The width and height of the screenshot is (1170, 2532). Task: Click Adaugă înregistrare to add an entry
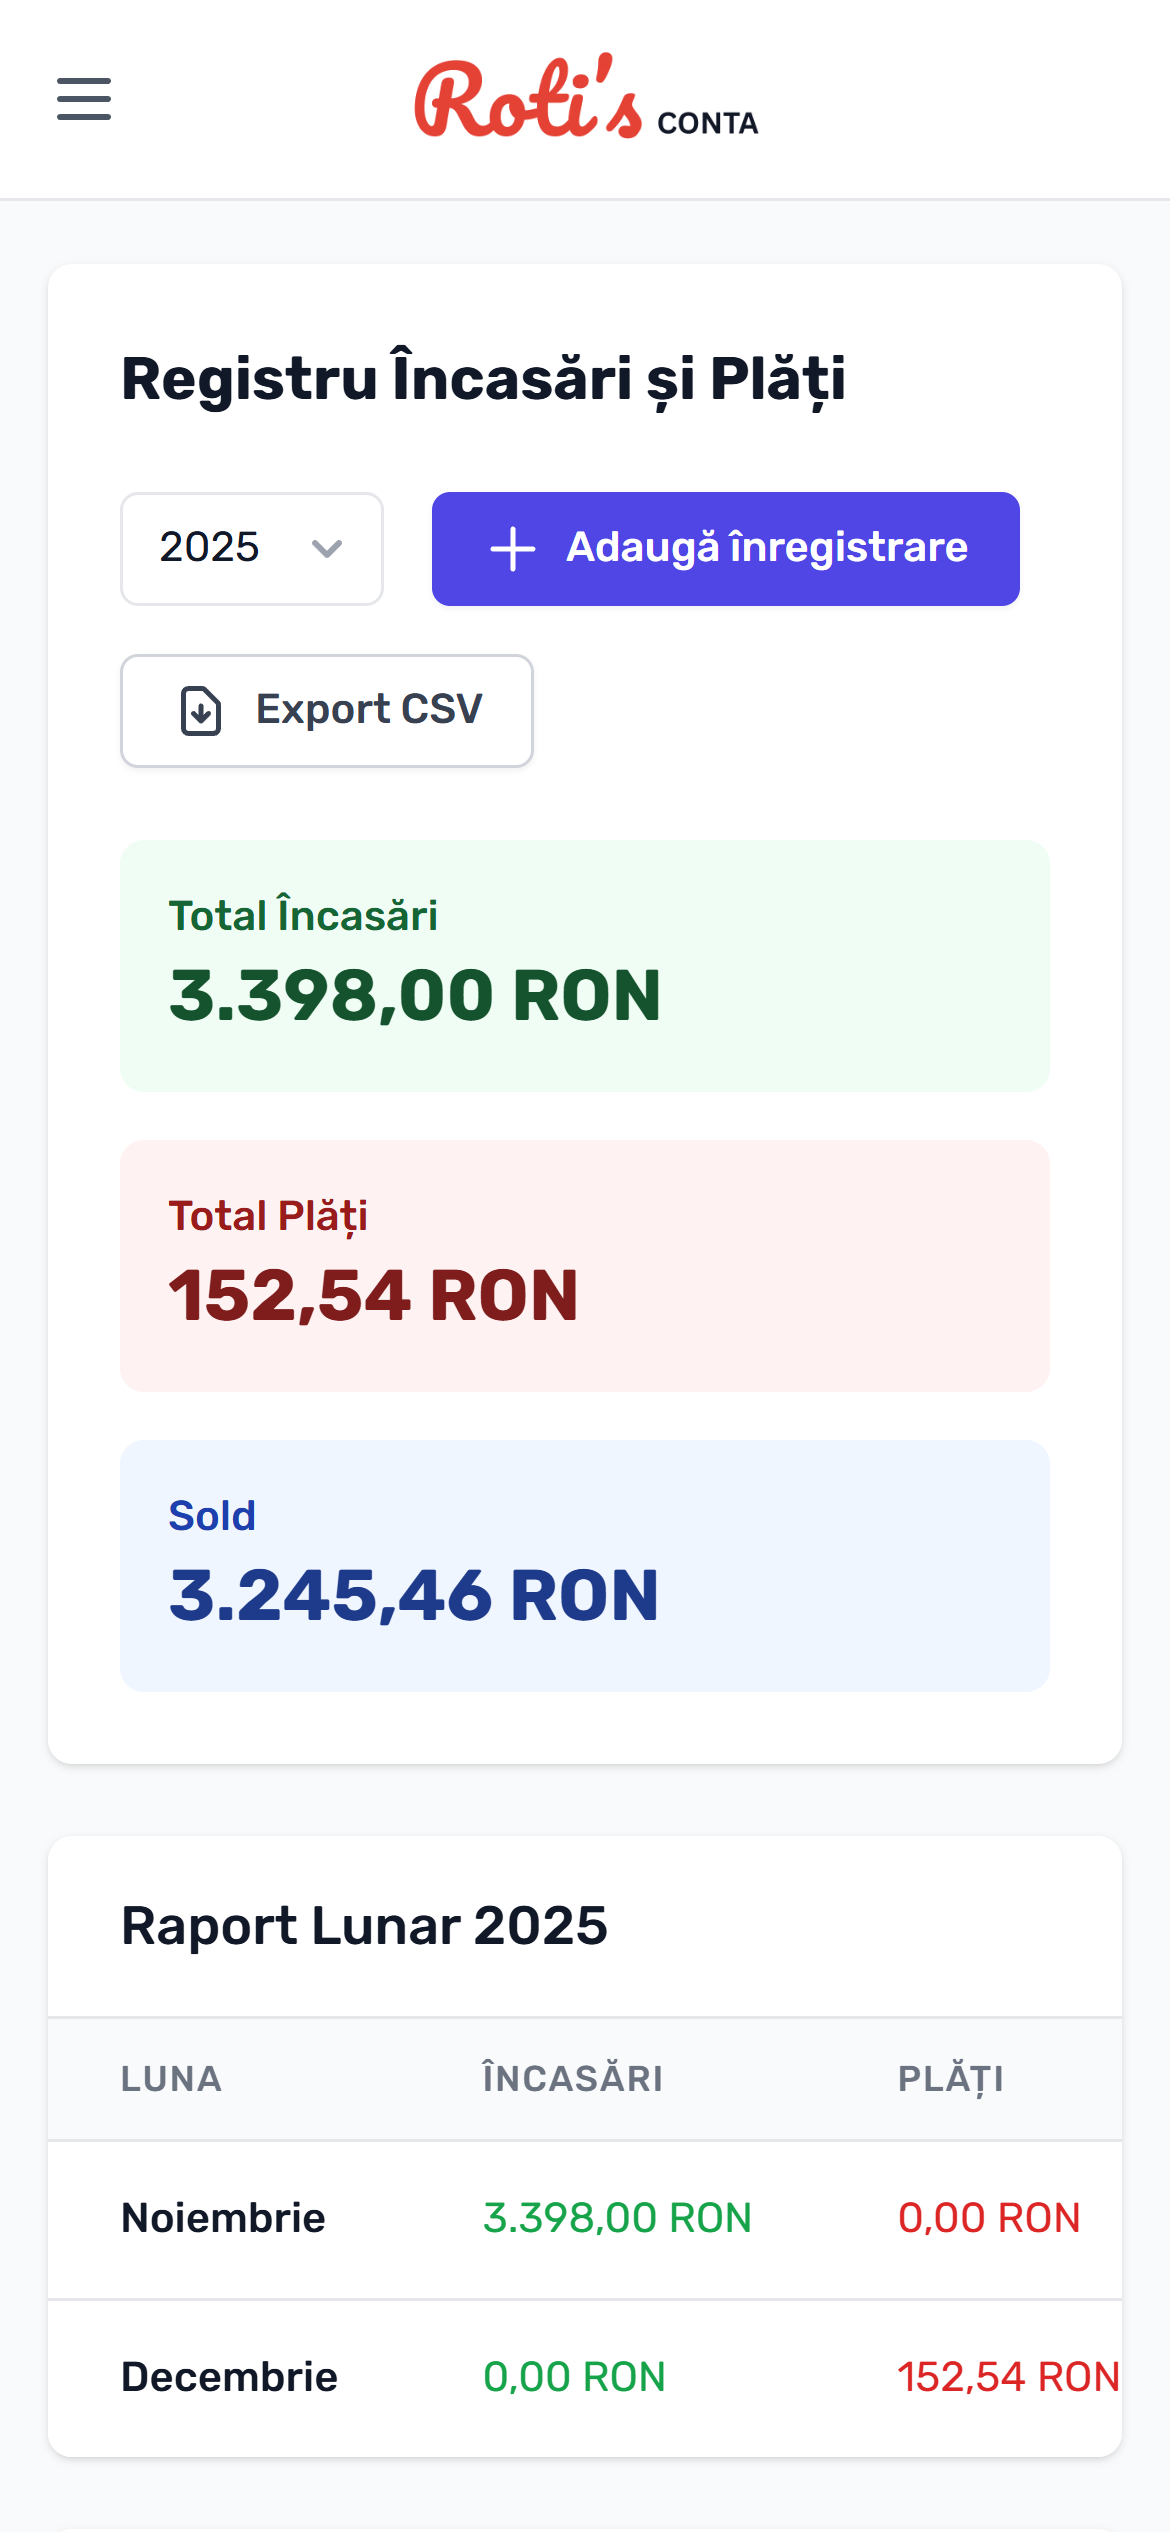[x=723, y=548]
